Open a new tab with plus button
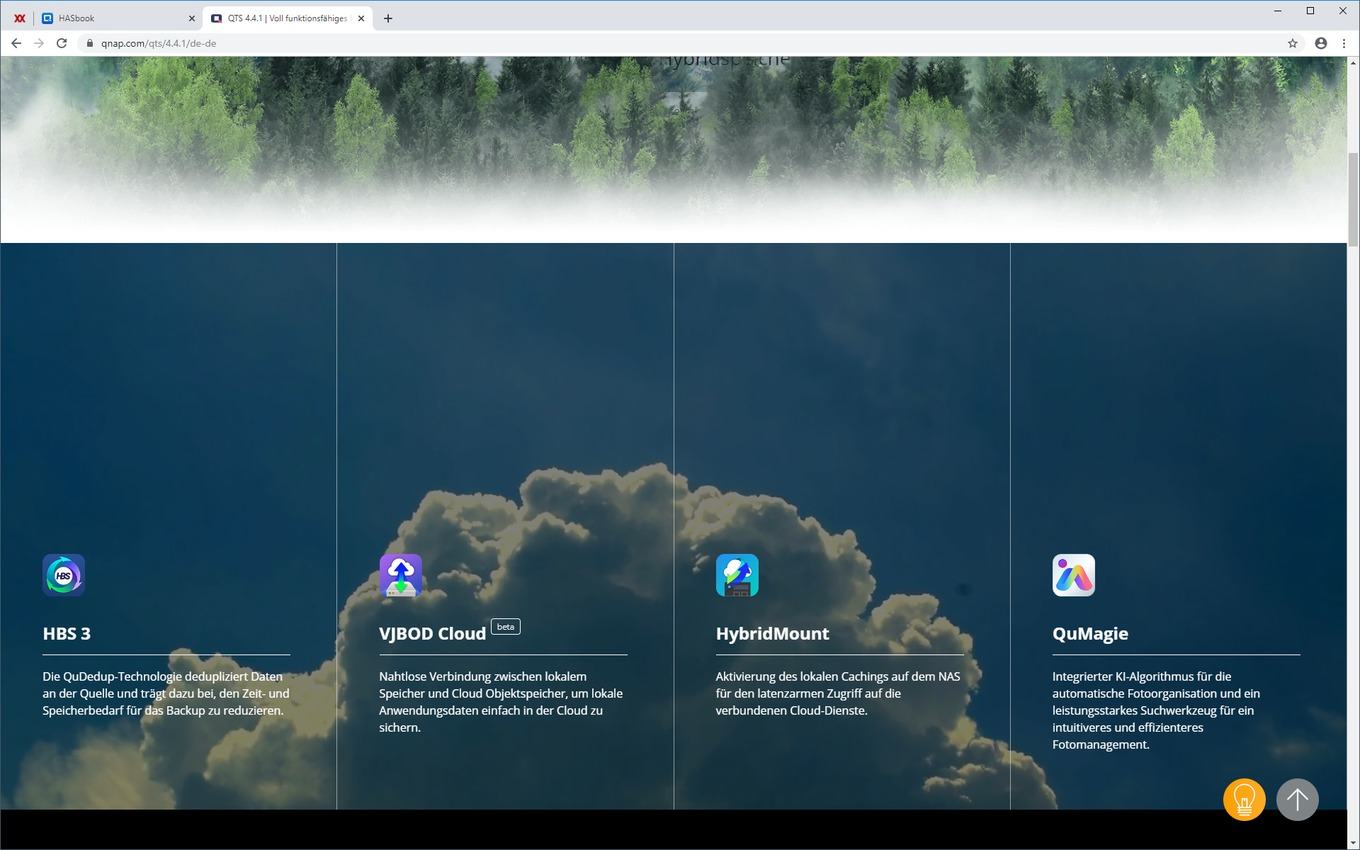 coord(388,18)
